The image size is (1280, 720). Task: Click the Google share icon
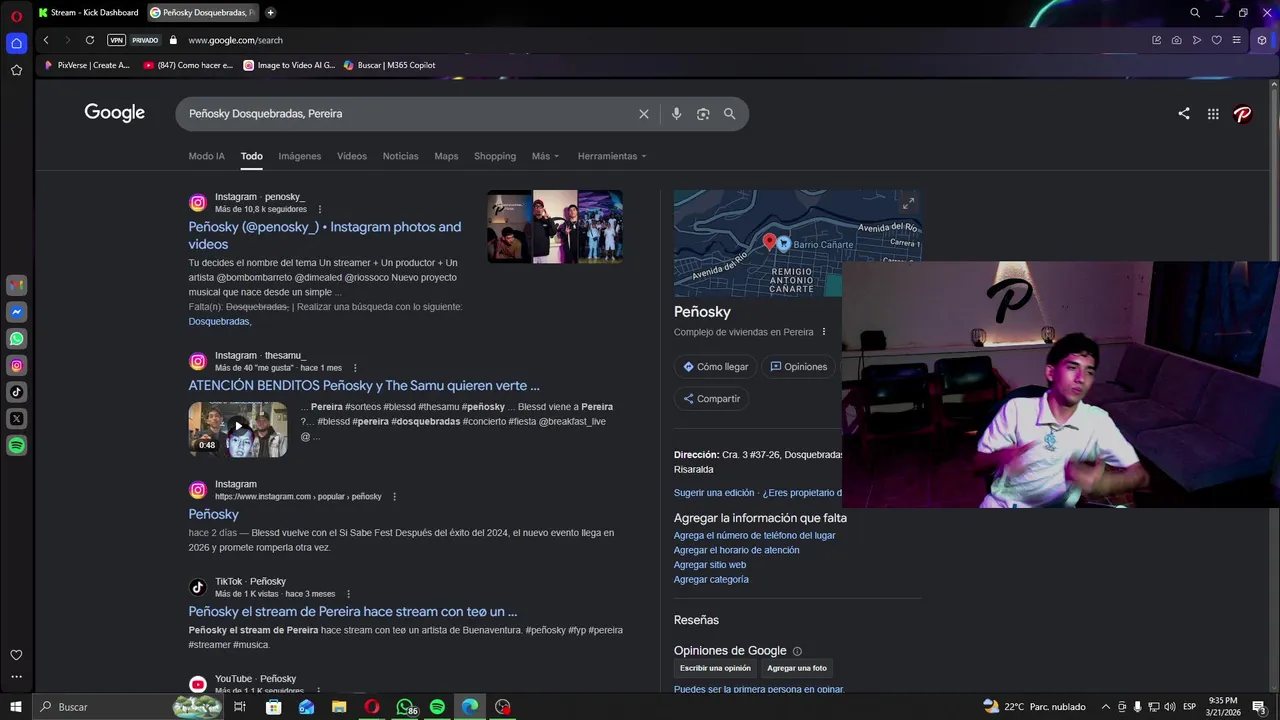[x=1184, y=114]
